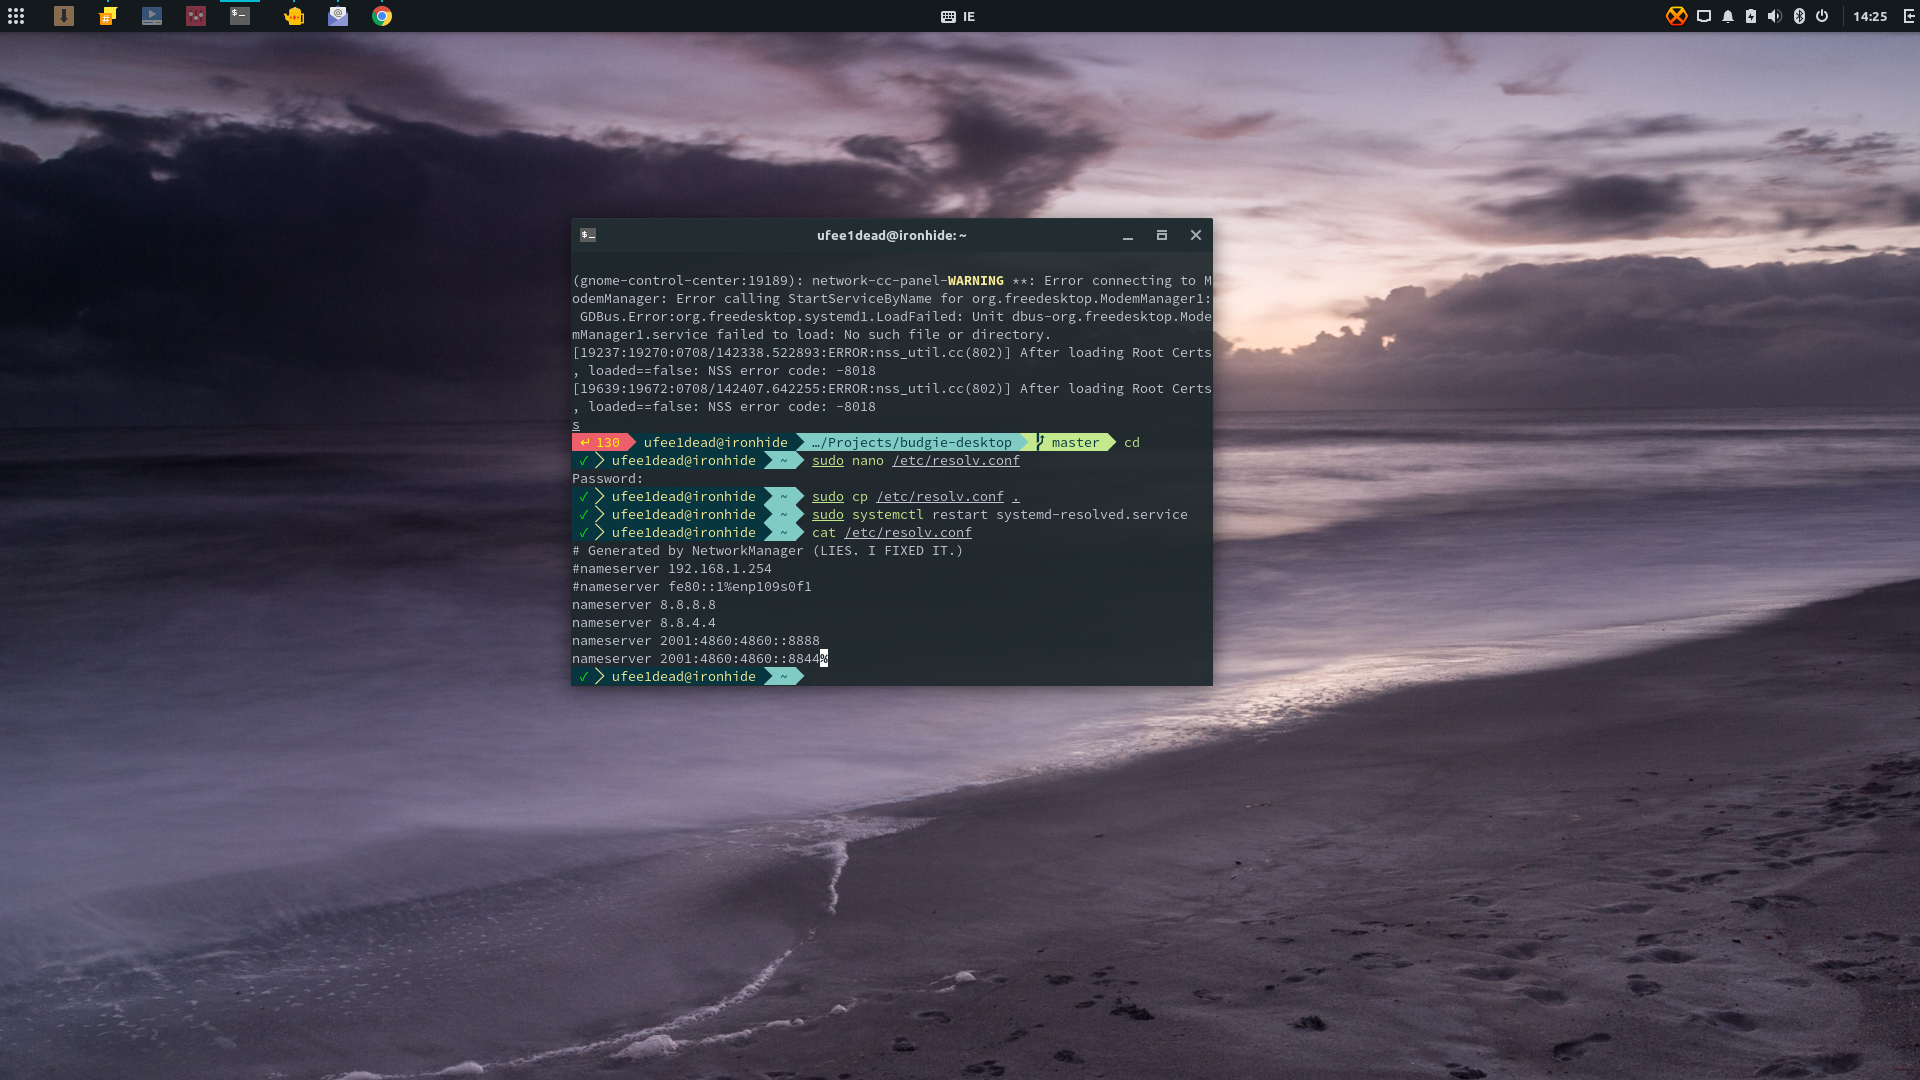1920x1080 pixels.
Task: Click the IE keyboard layout indicator
Action: tap(958, 16)
